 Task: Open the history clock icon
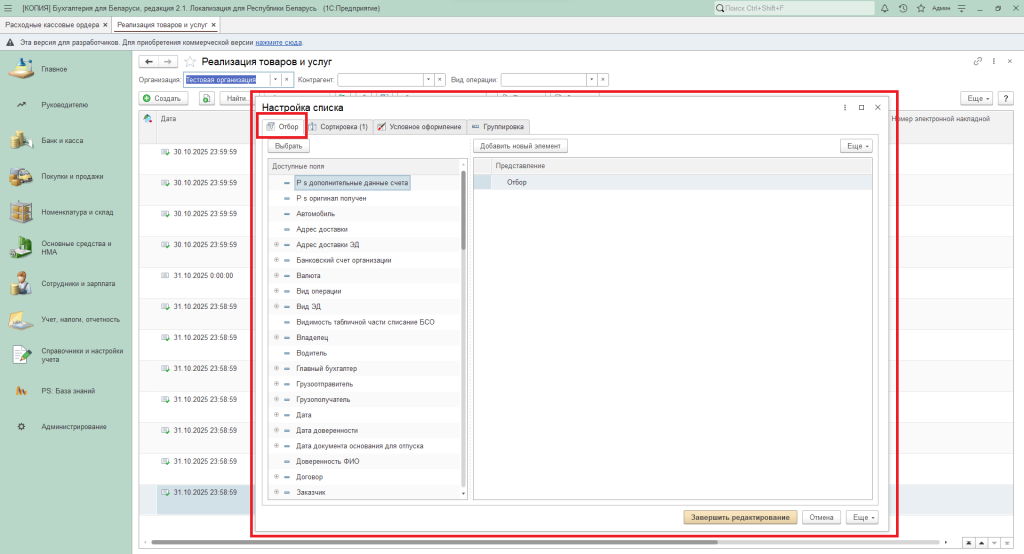click(903, 8)
